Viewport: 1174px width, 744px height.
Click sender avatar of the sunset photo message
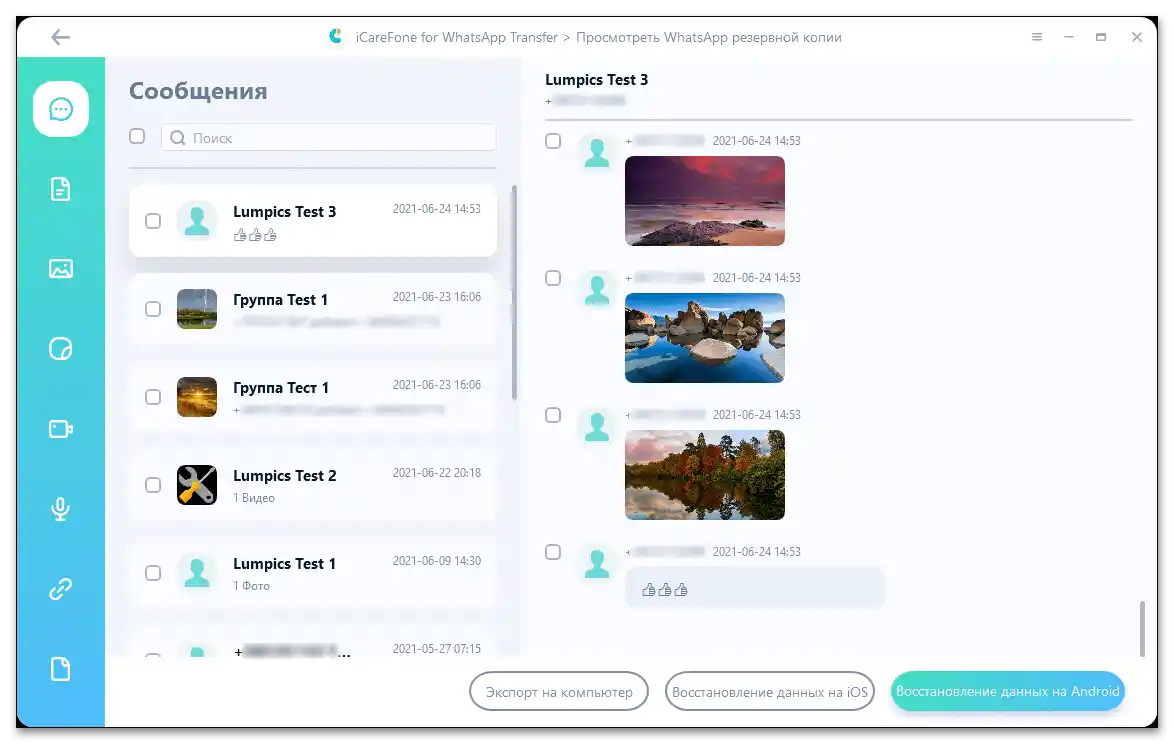pyautogui.click(x=597, y=153)
